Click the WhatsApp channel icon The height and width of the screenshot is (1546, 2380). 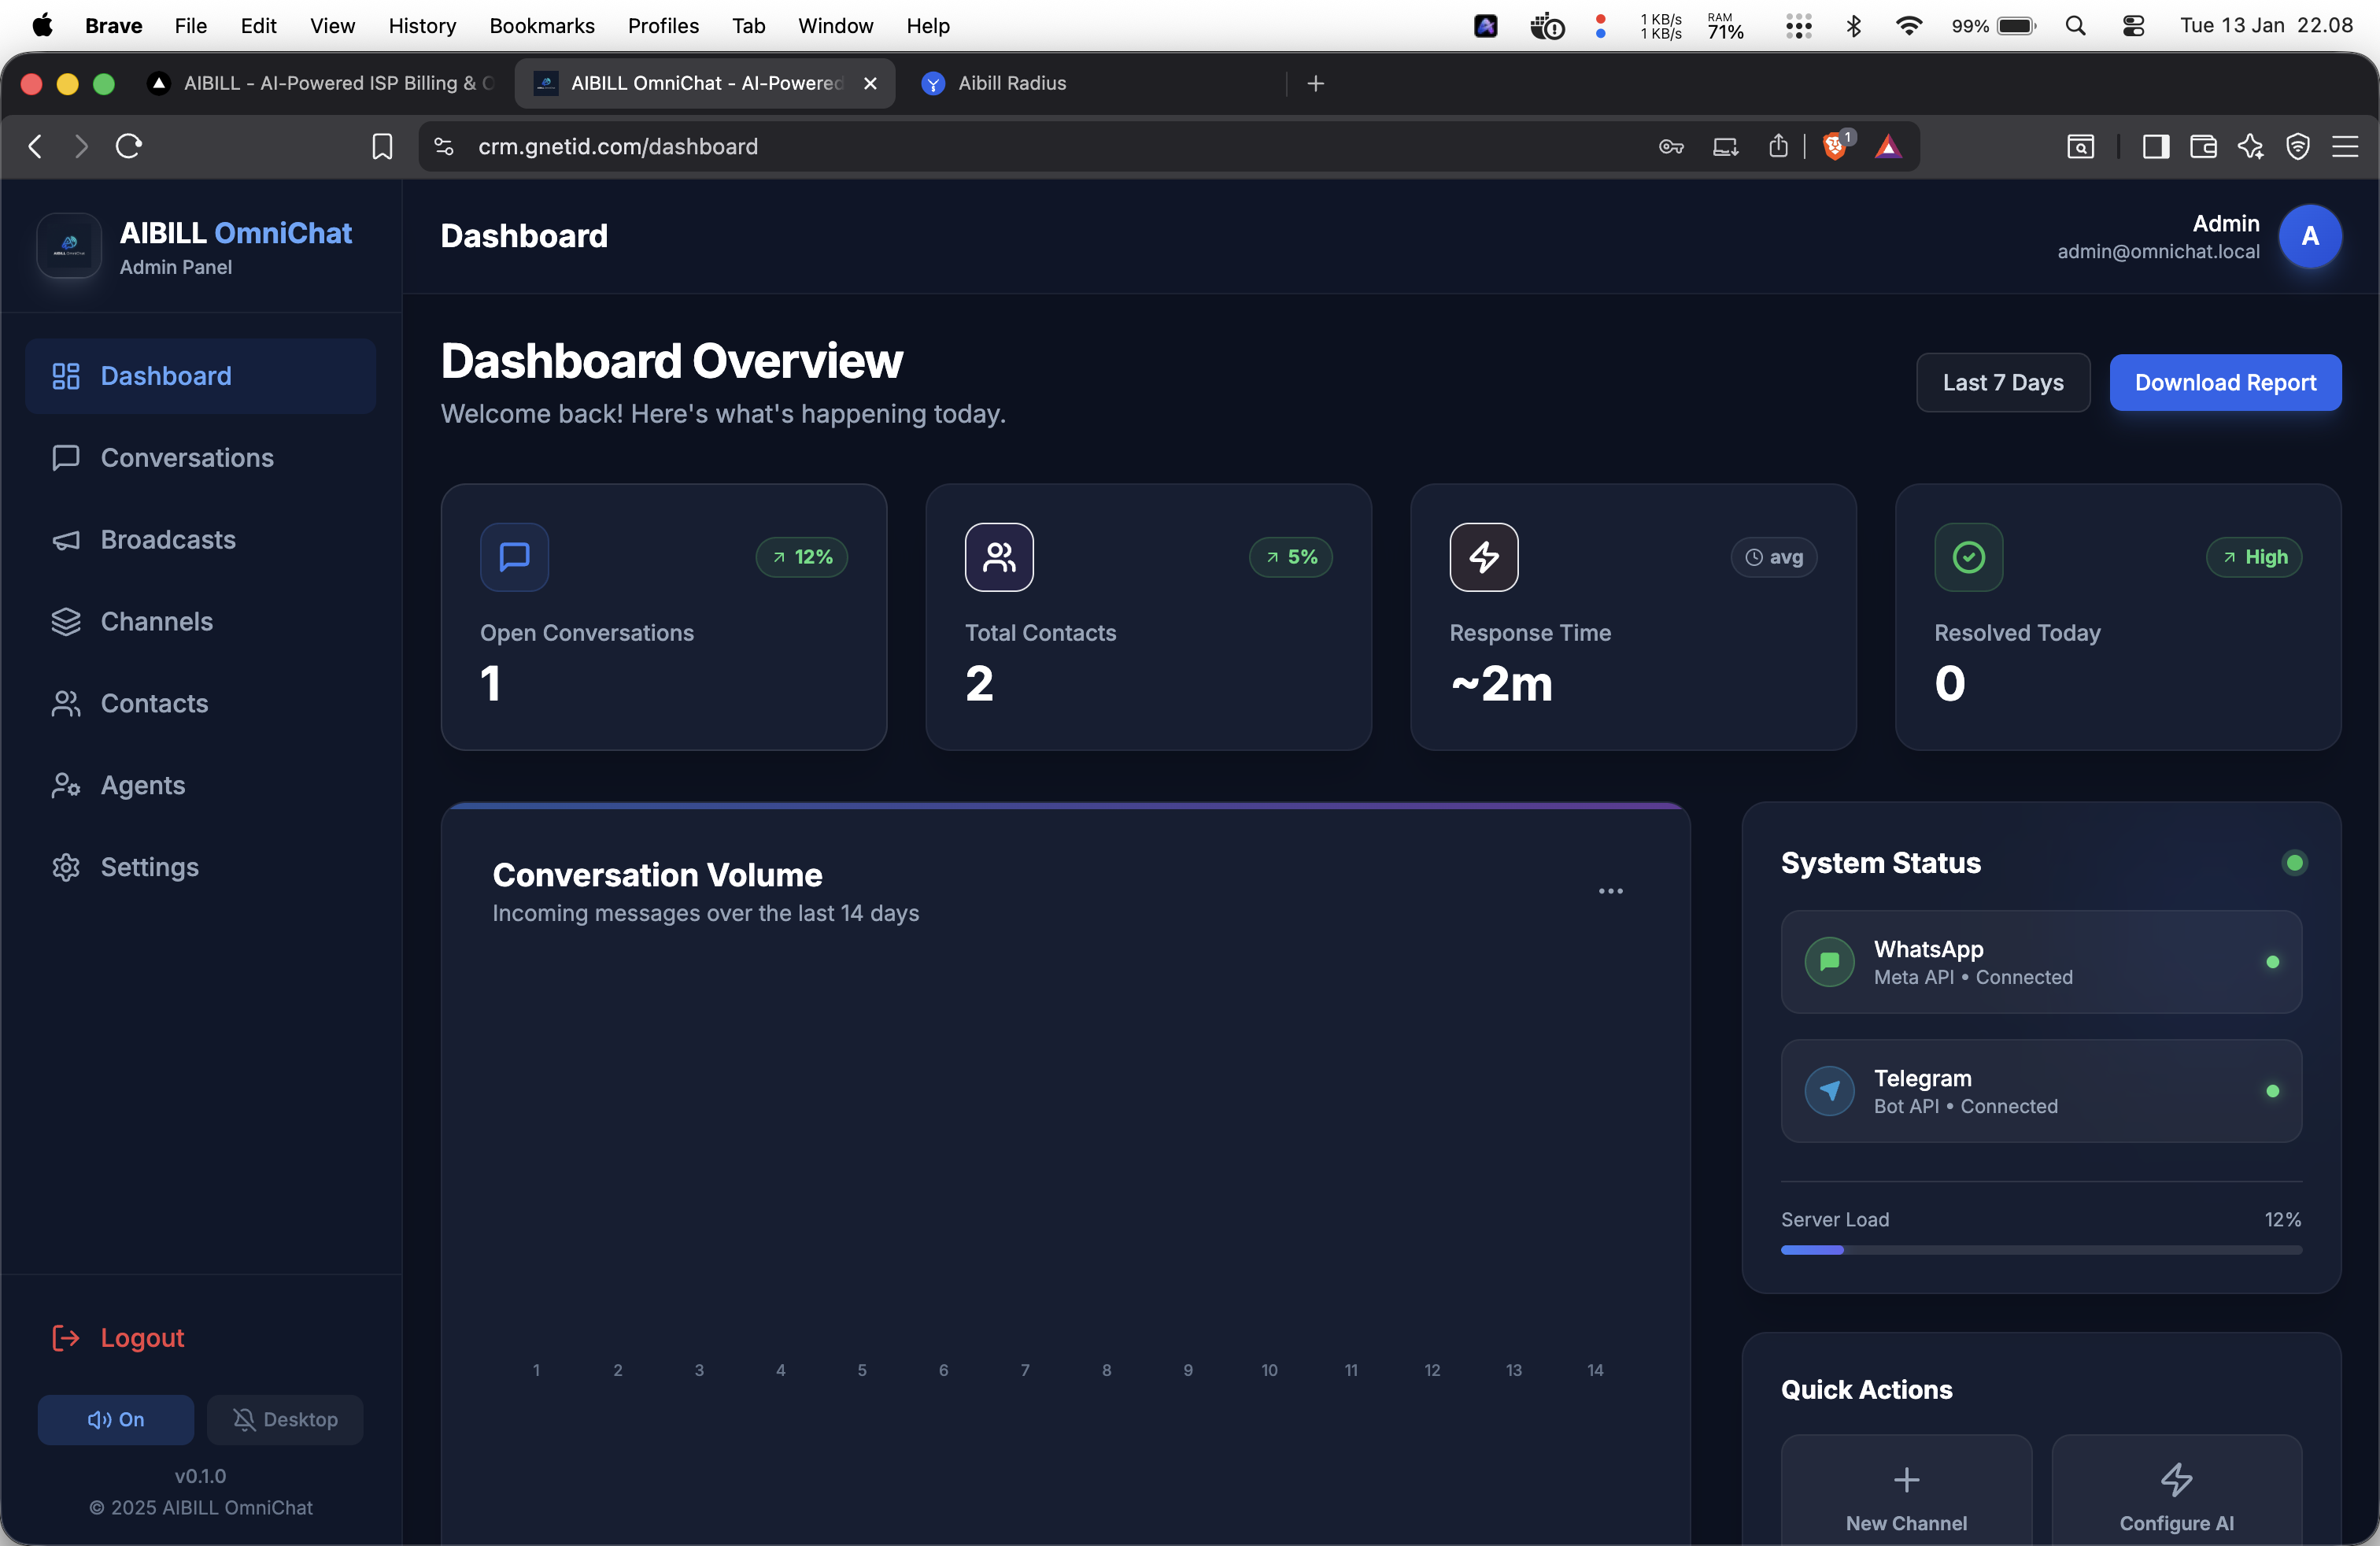click(x=1829, y=962)
